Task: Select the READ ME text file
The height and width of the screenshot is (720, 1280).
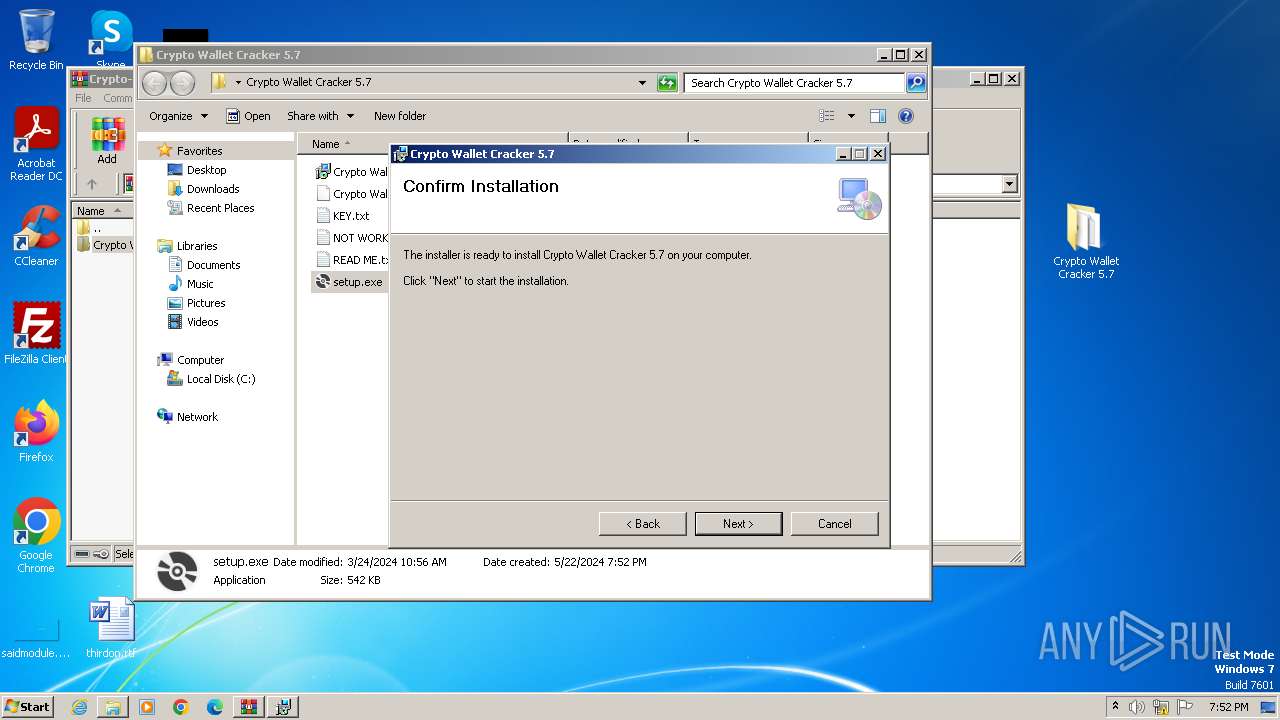Action: click(352, 260)
